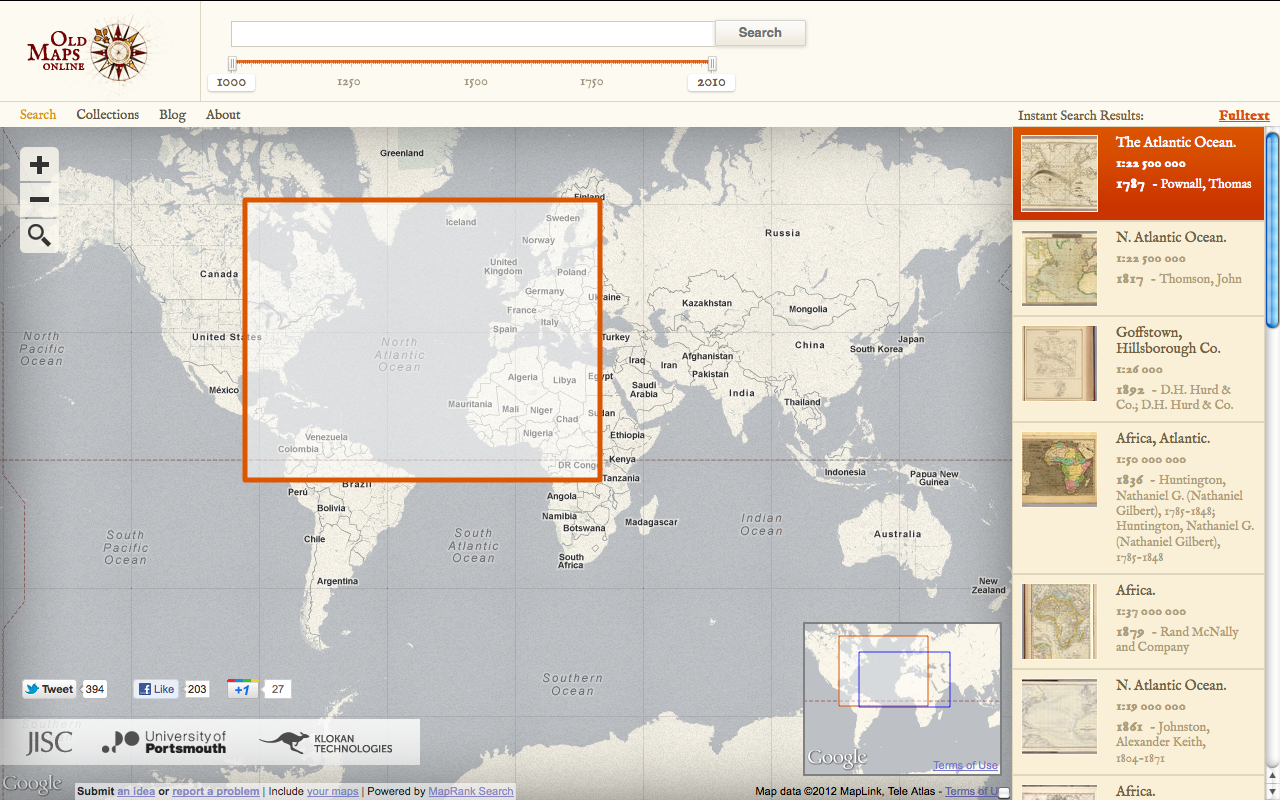The image size is (1280, 800).
Task: Open the Search navigation tab
Action: pyautogui.click(x=38, y=115)
